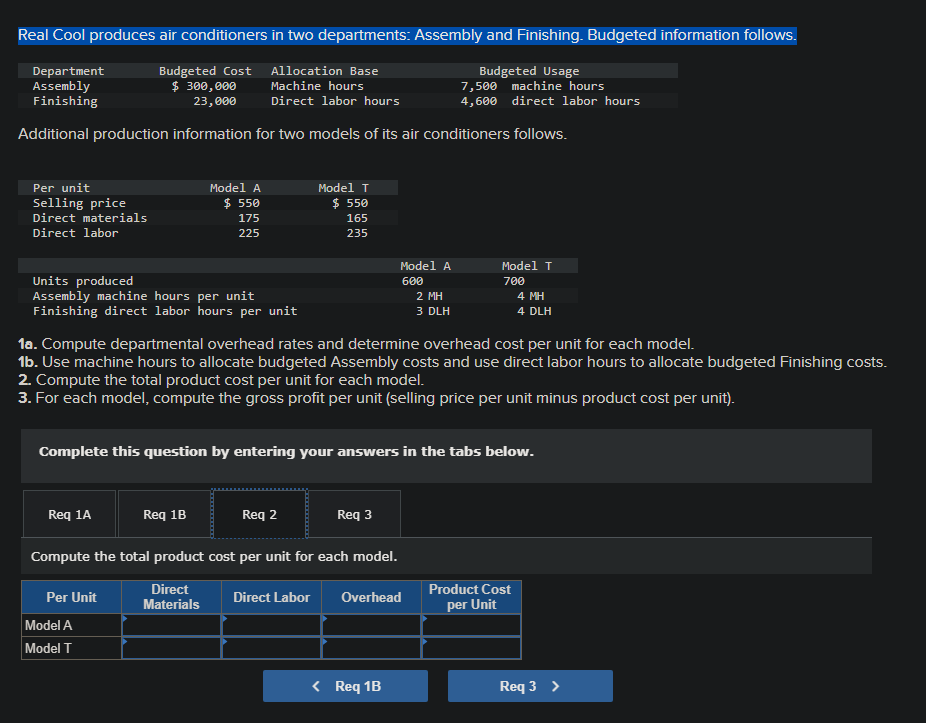Click the '$ 300,000' Assembly budgeted cost
The height and width of the screenshot is (723, 926).
[x=204, y=86]
